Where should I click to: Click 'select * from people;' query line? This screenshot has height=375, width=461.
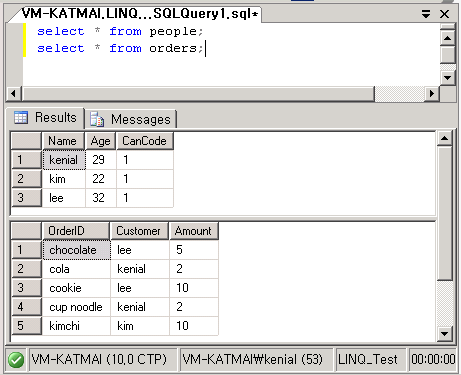tap(120, 31)
